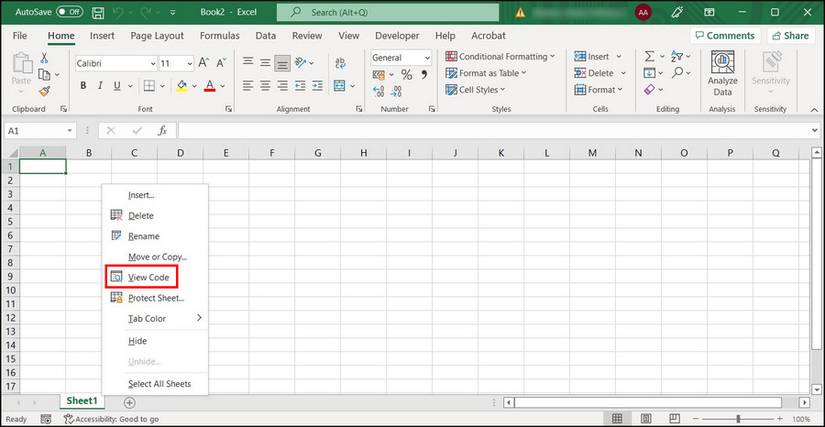Screen dimensions: 825x427
Task: Click the AutoSum sigma icon
Action: 650,57
